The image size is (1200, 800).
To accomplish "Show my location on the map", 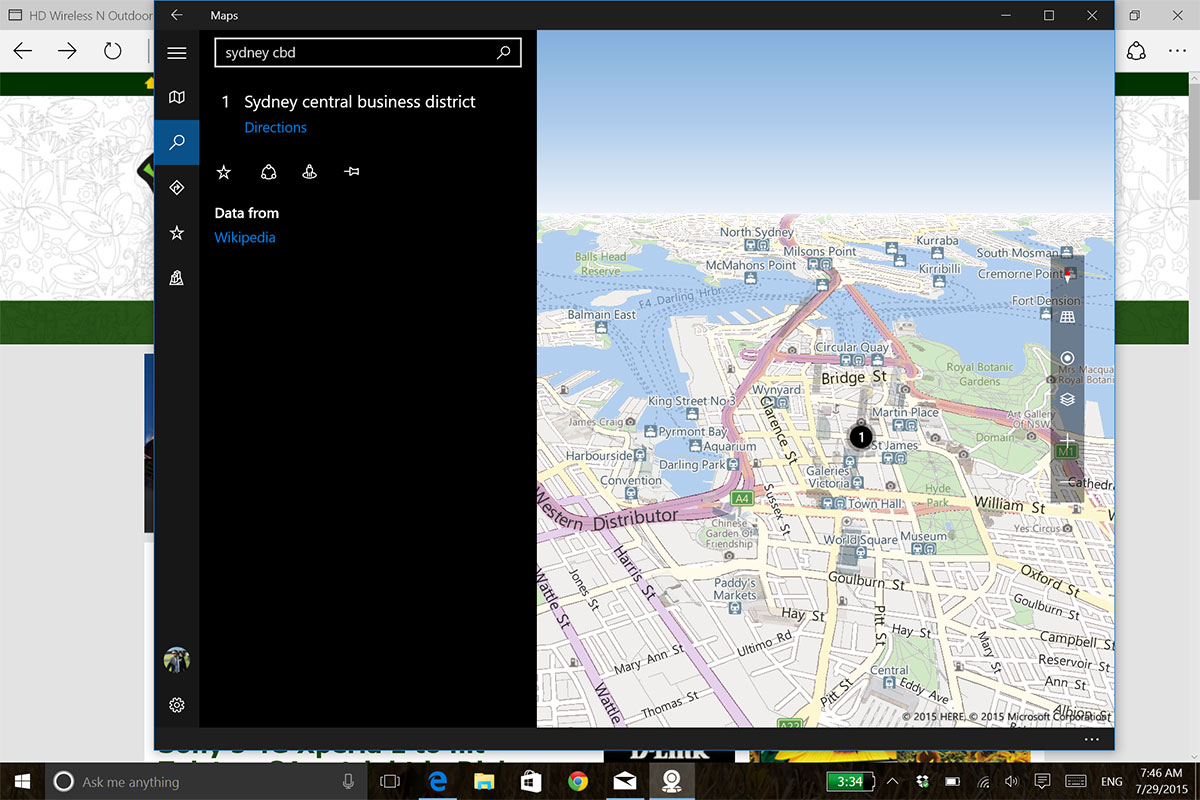I will coord(1067,358).
